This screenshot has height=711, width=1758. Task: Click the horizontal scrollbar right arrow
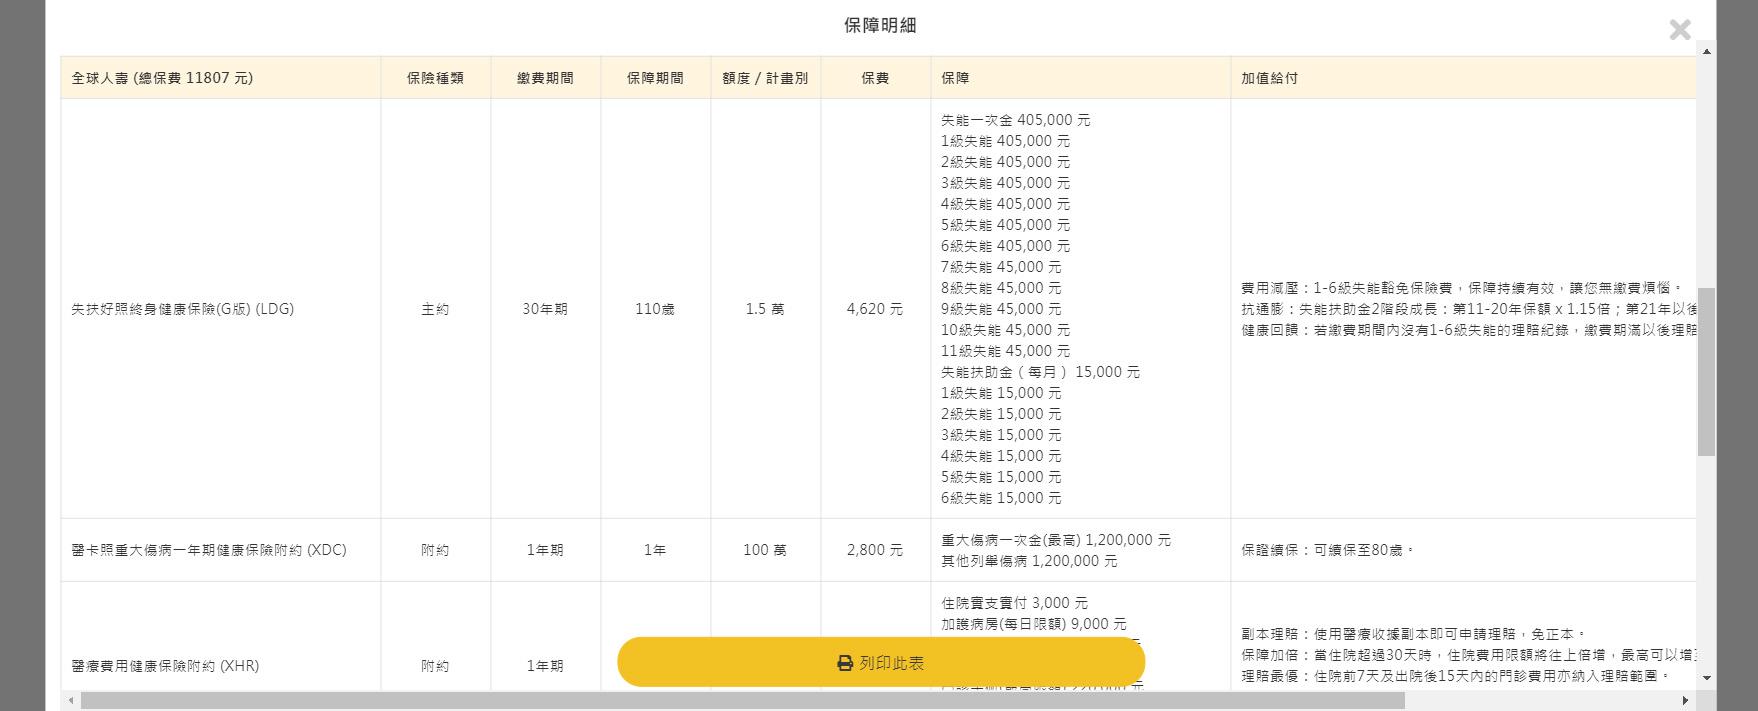[1685, 700]
